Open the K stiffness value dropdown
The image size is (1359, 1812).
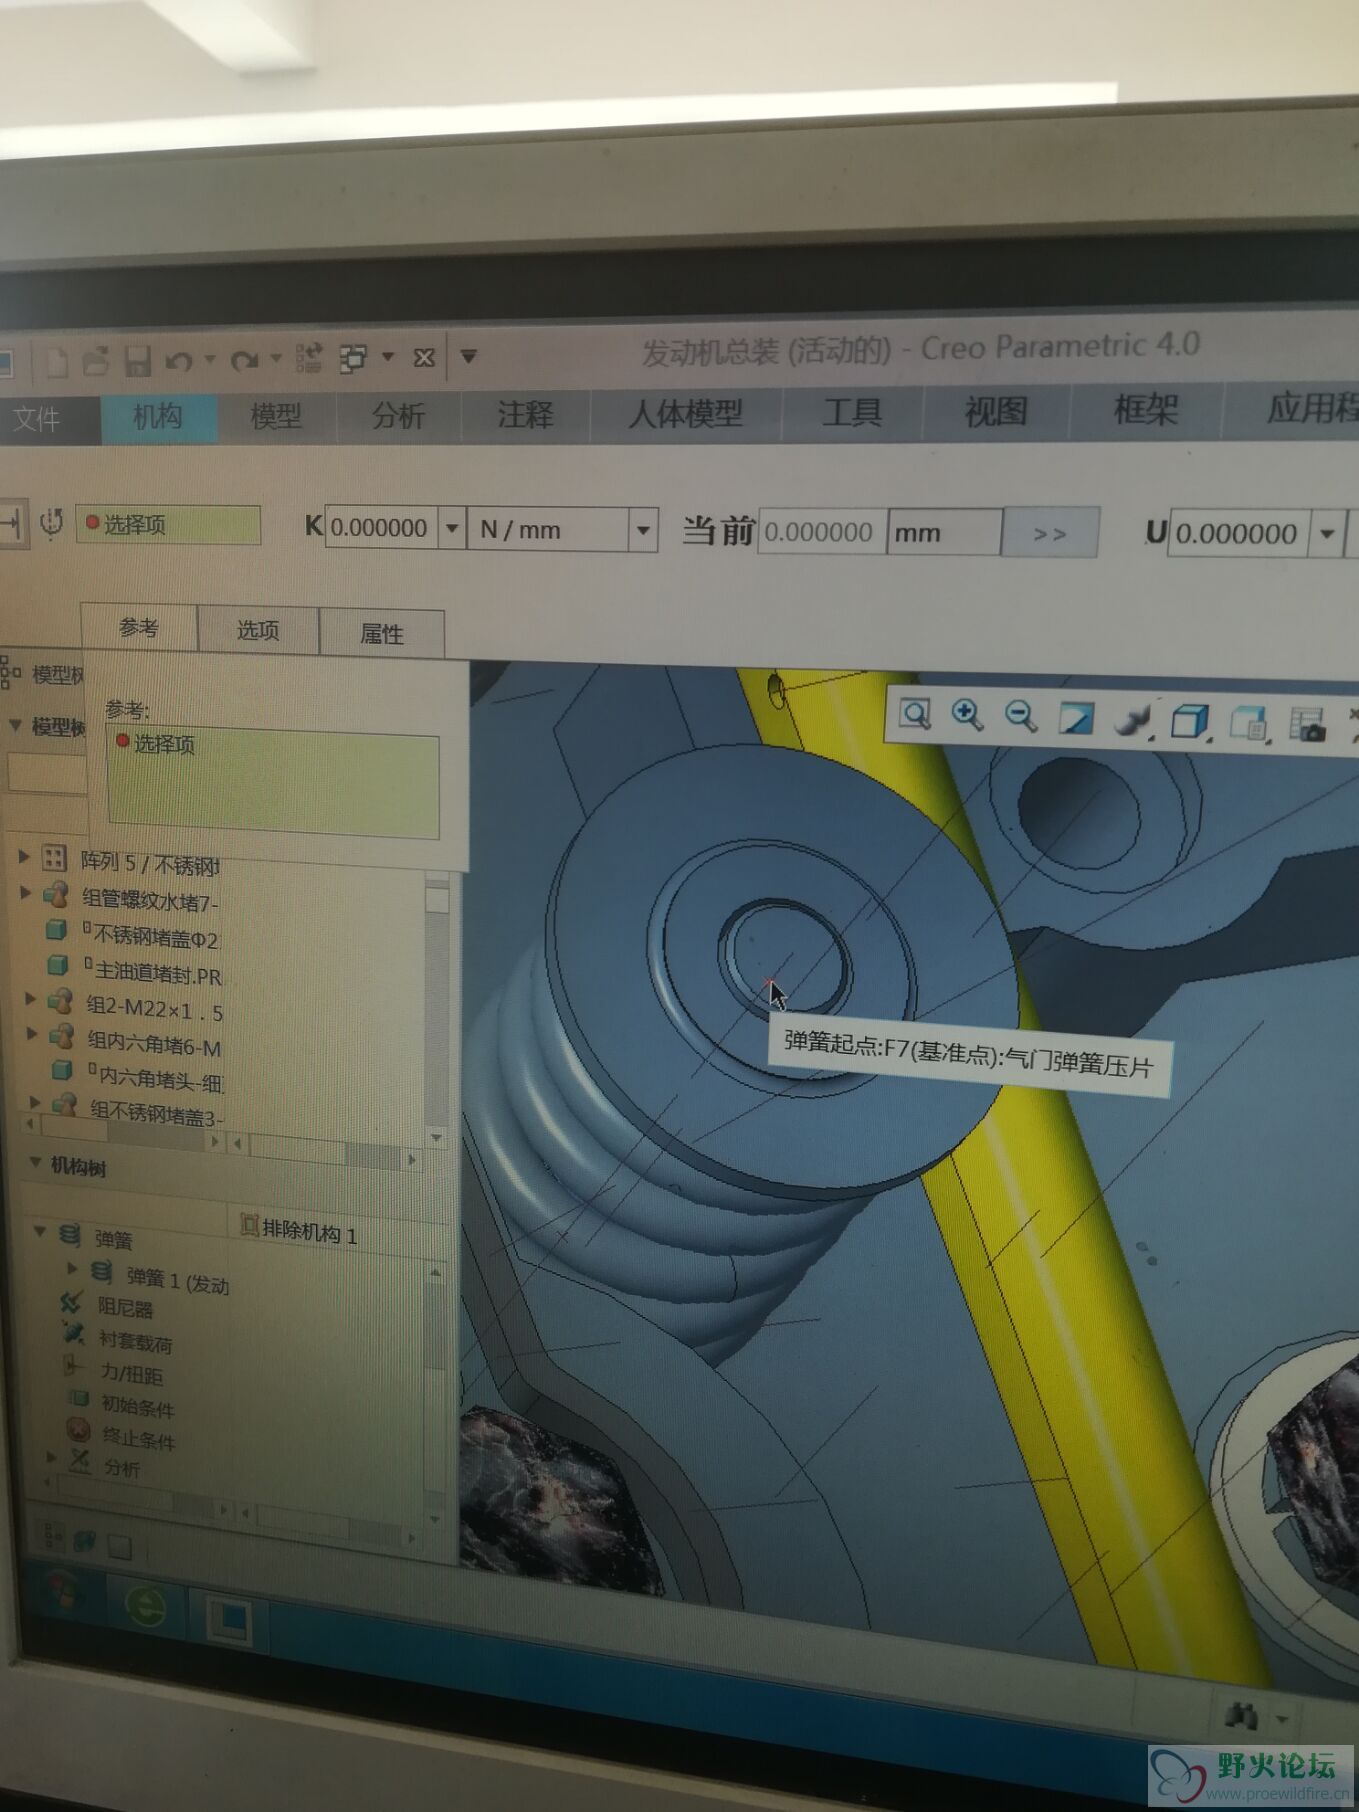tap(452, 528)
